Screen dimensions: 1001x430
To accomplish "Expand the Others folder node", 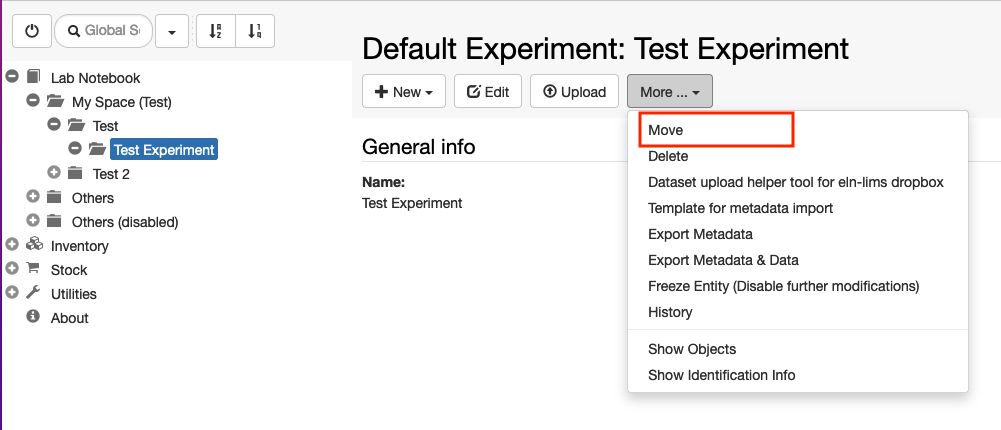I will tap(33, 196).
